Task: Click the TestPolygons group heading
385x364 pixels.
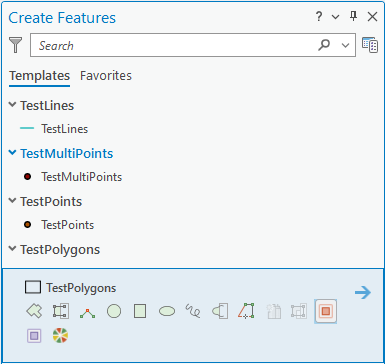Action: point(60,250)
